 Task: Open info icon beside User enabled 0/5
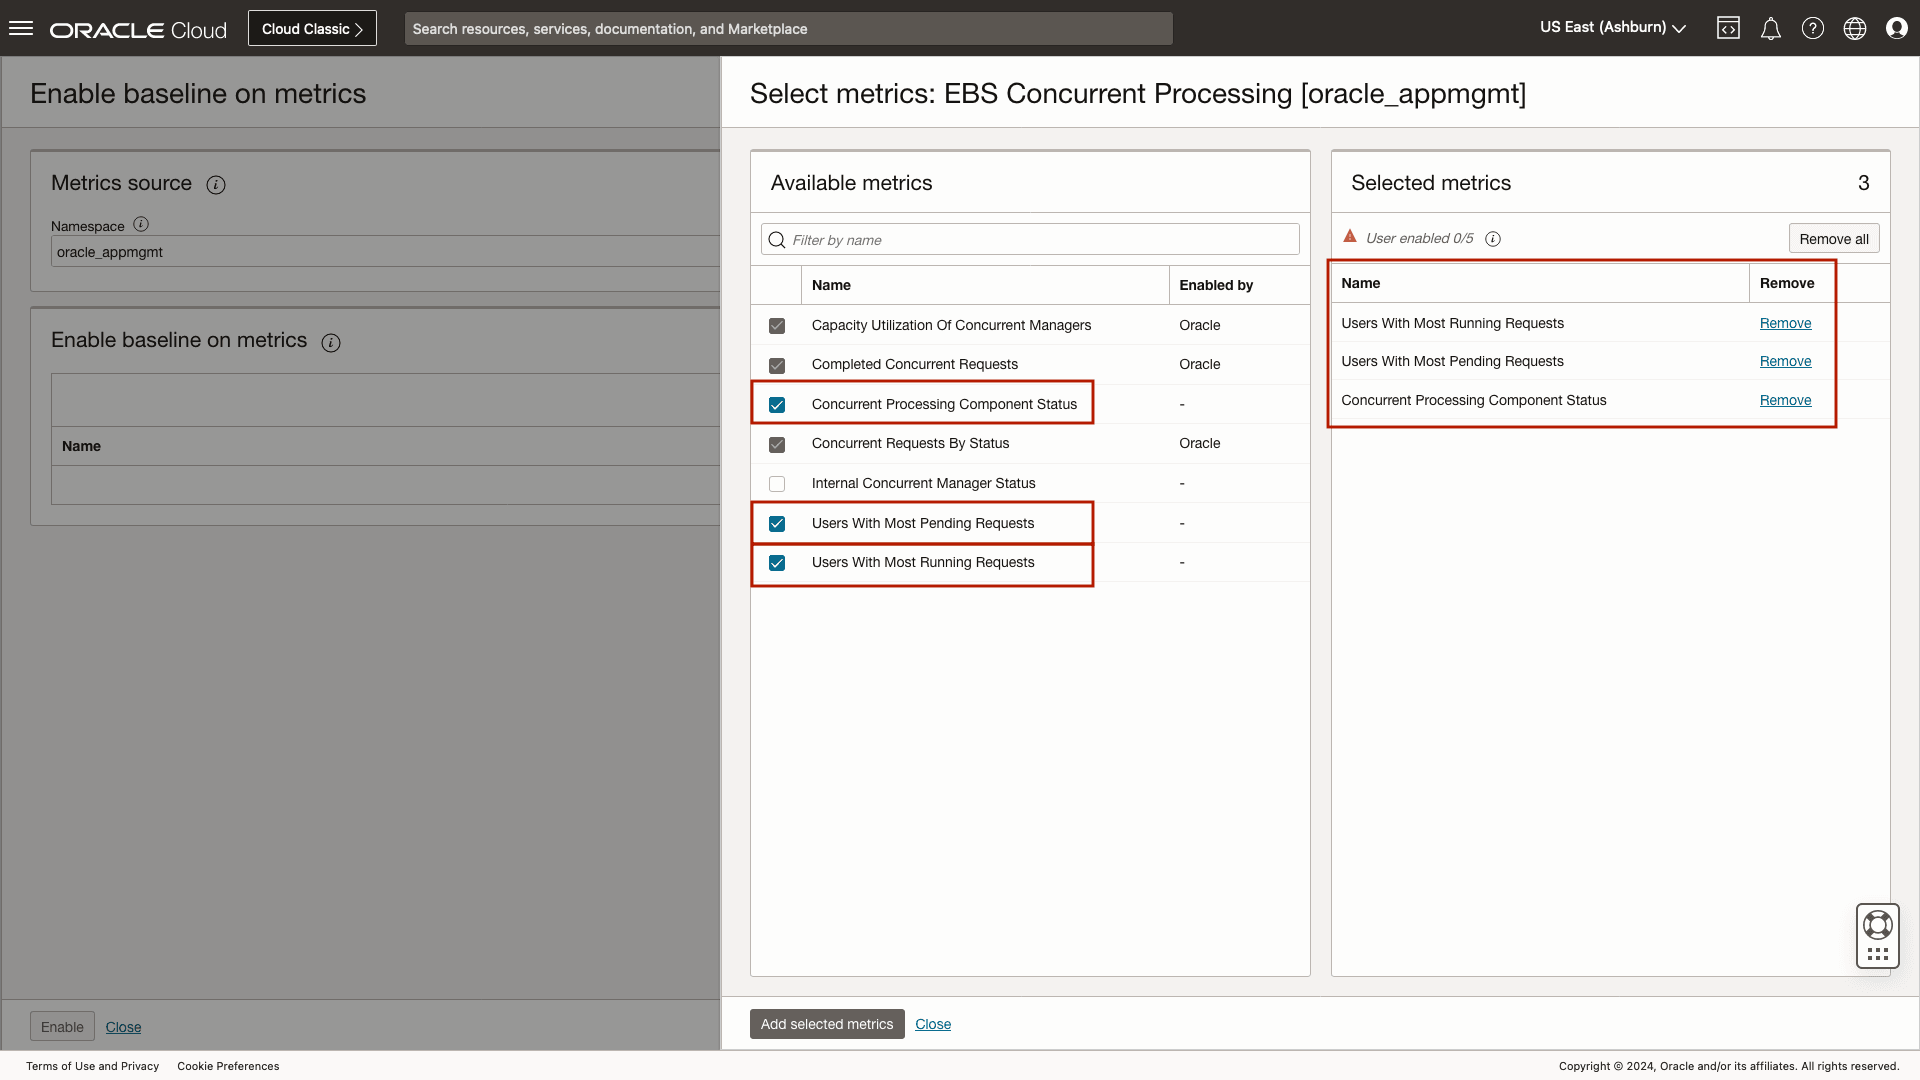(x=1492, y=239)
